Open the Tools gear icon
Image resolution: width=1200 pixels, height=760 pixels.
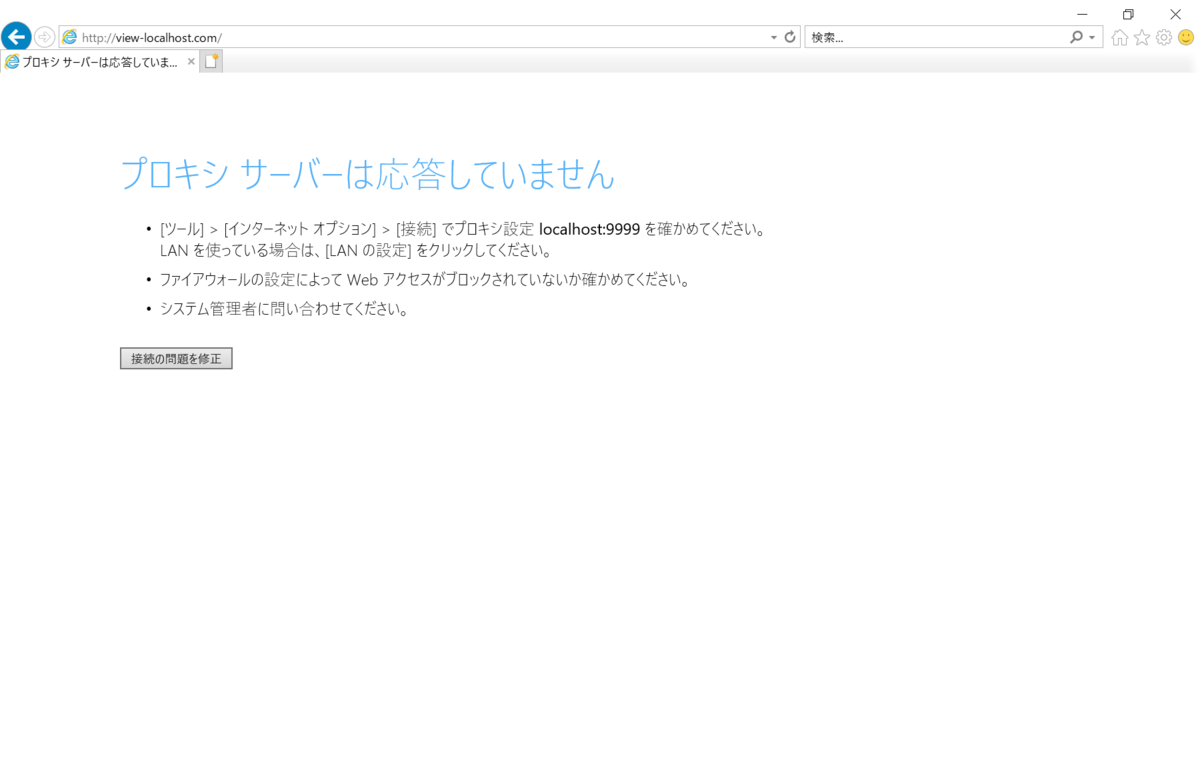pos(1163,36)
